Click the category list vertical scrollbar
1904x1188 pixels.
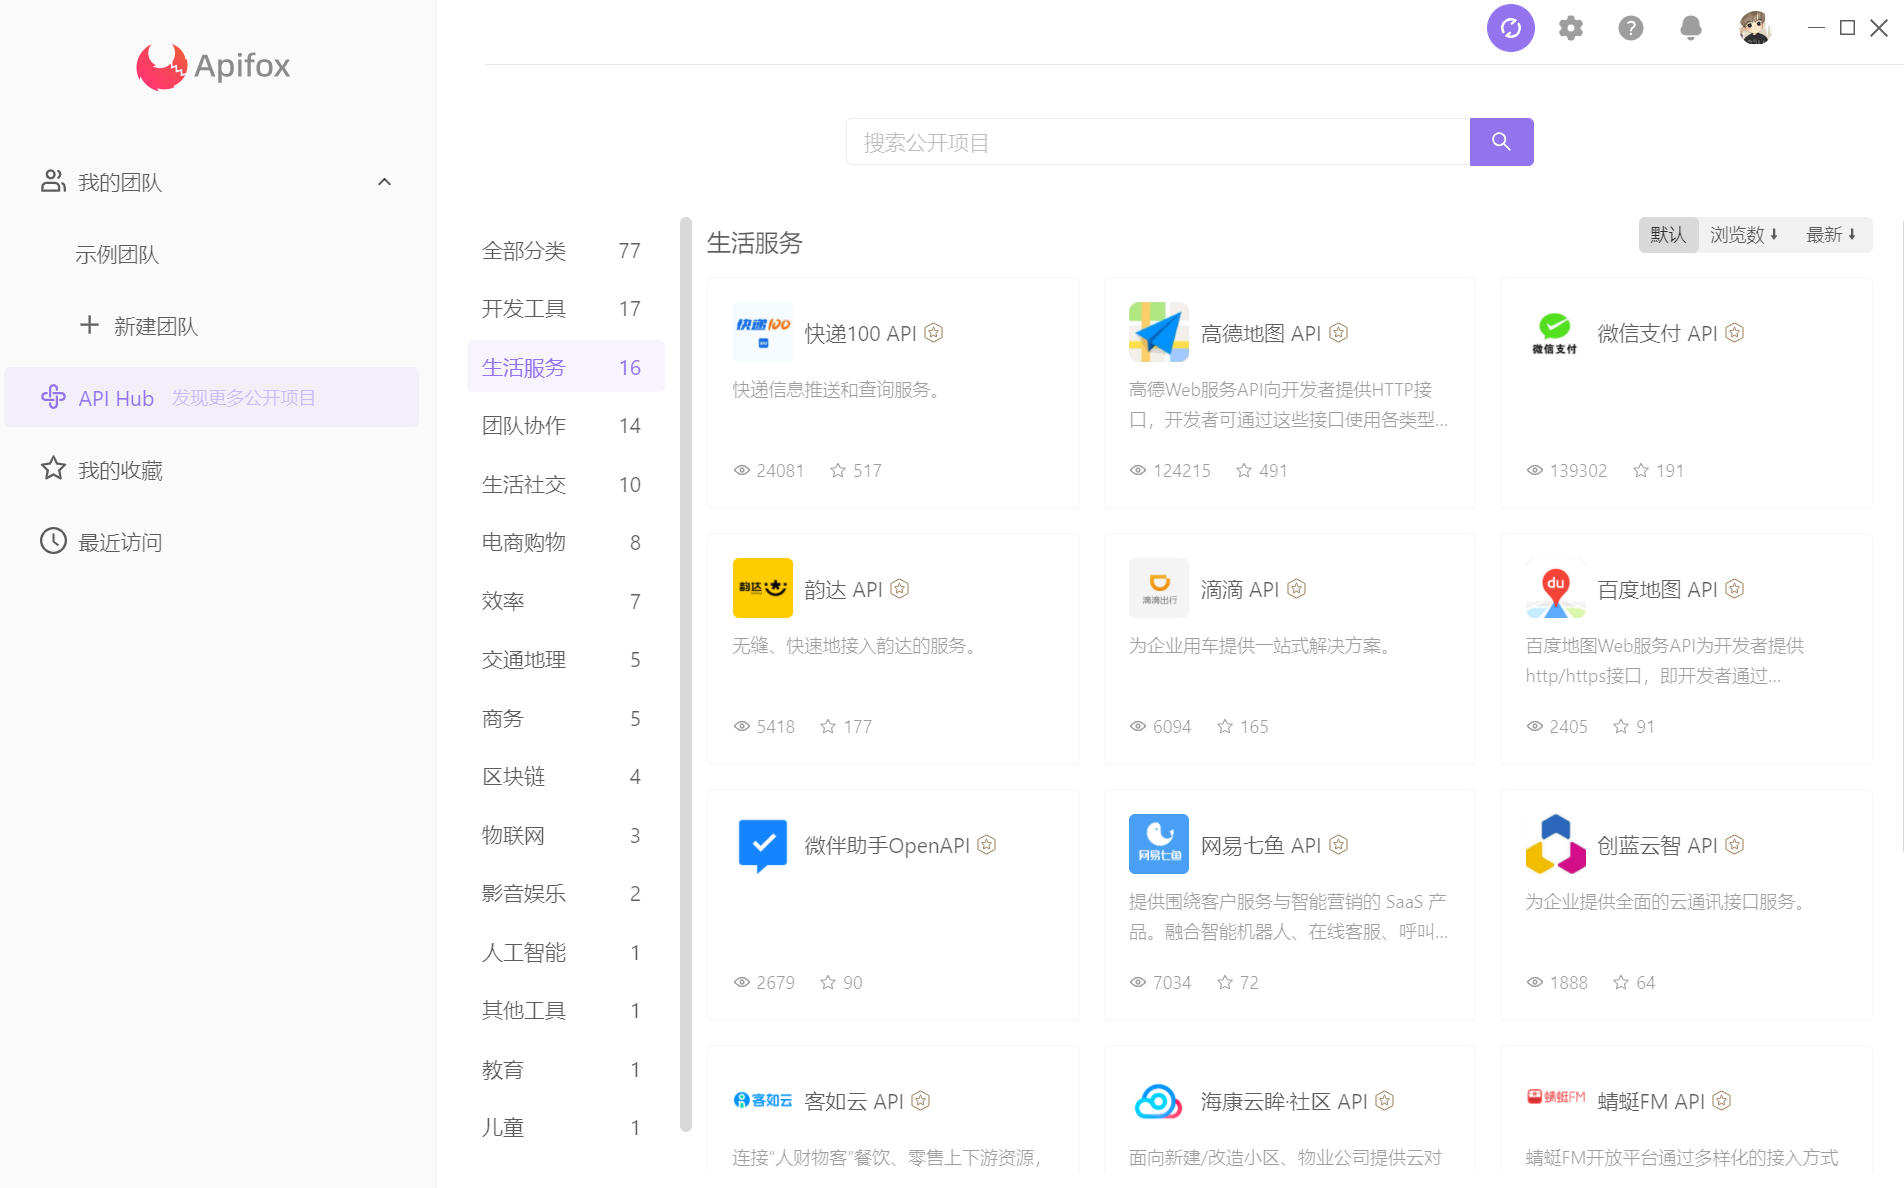(x=686, y=674)
